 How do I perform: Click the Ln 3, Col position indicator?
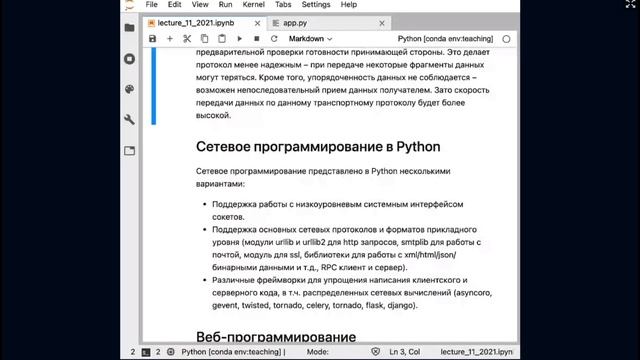pos(404,352)
